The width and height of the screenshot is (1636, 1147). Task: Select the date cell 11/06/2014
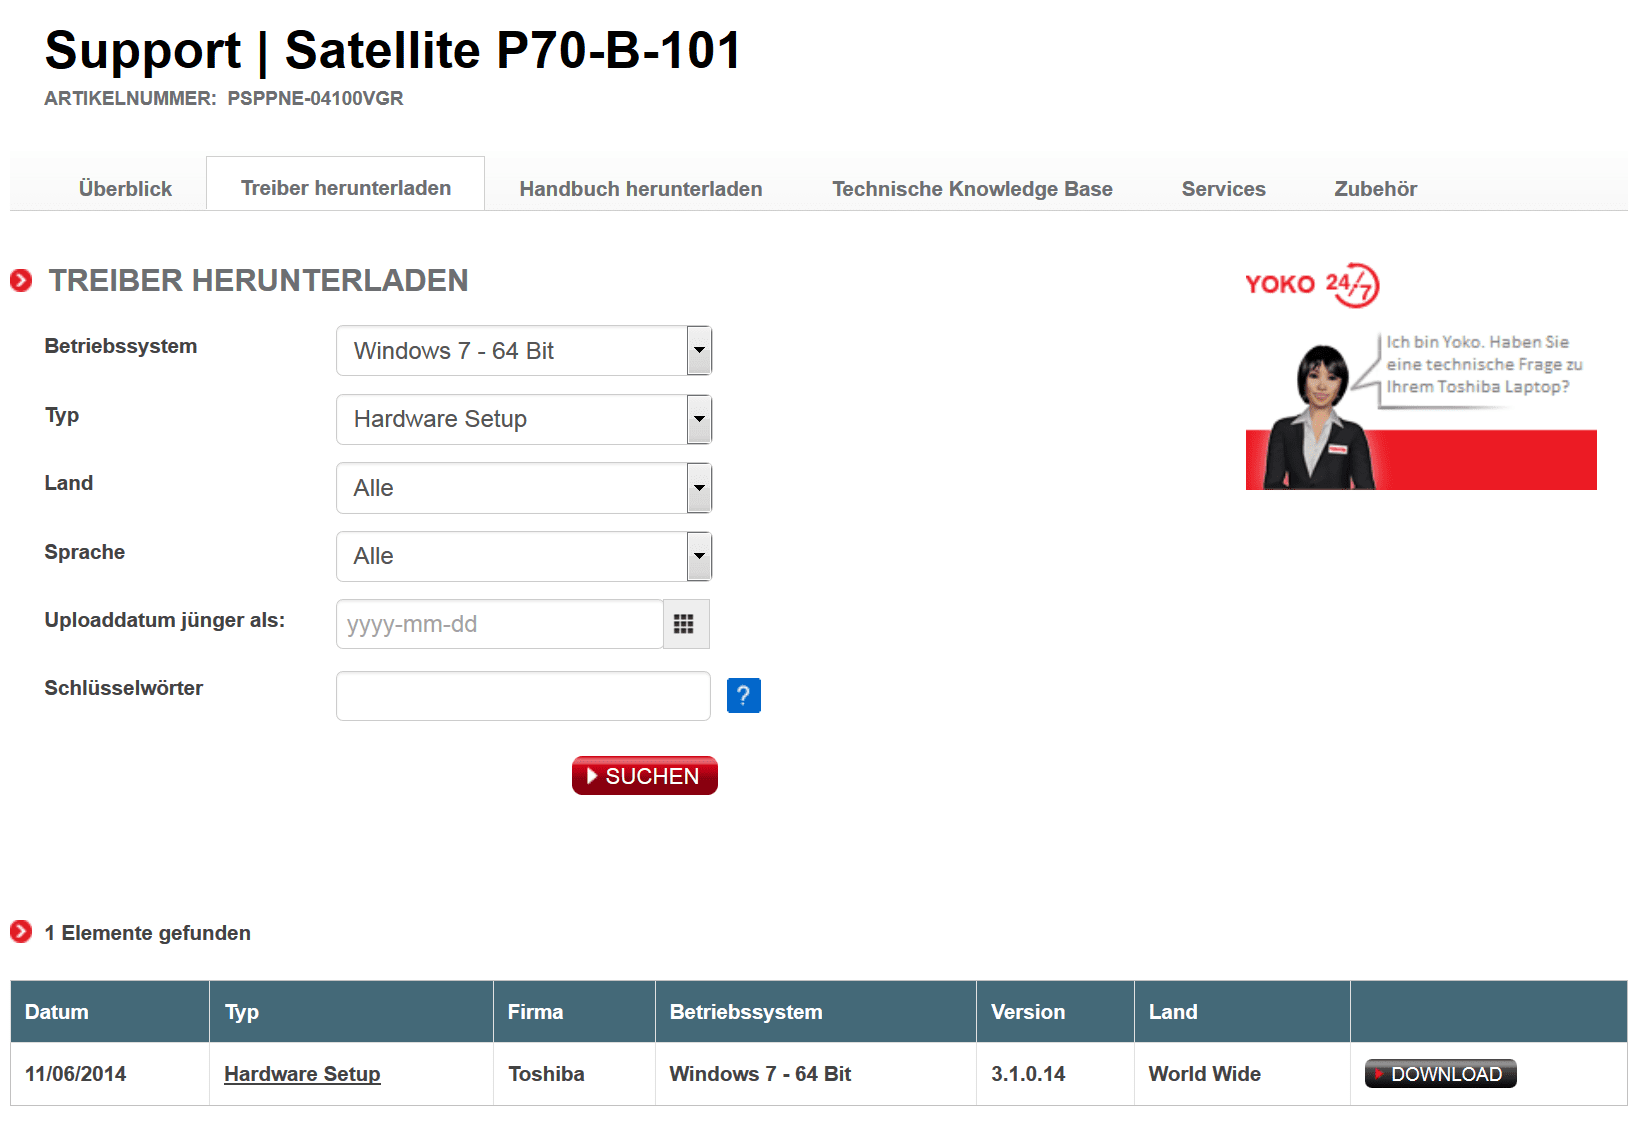tap(110, 1074)
